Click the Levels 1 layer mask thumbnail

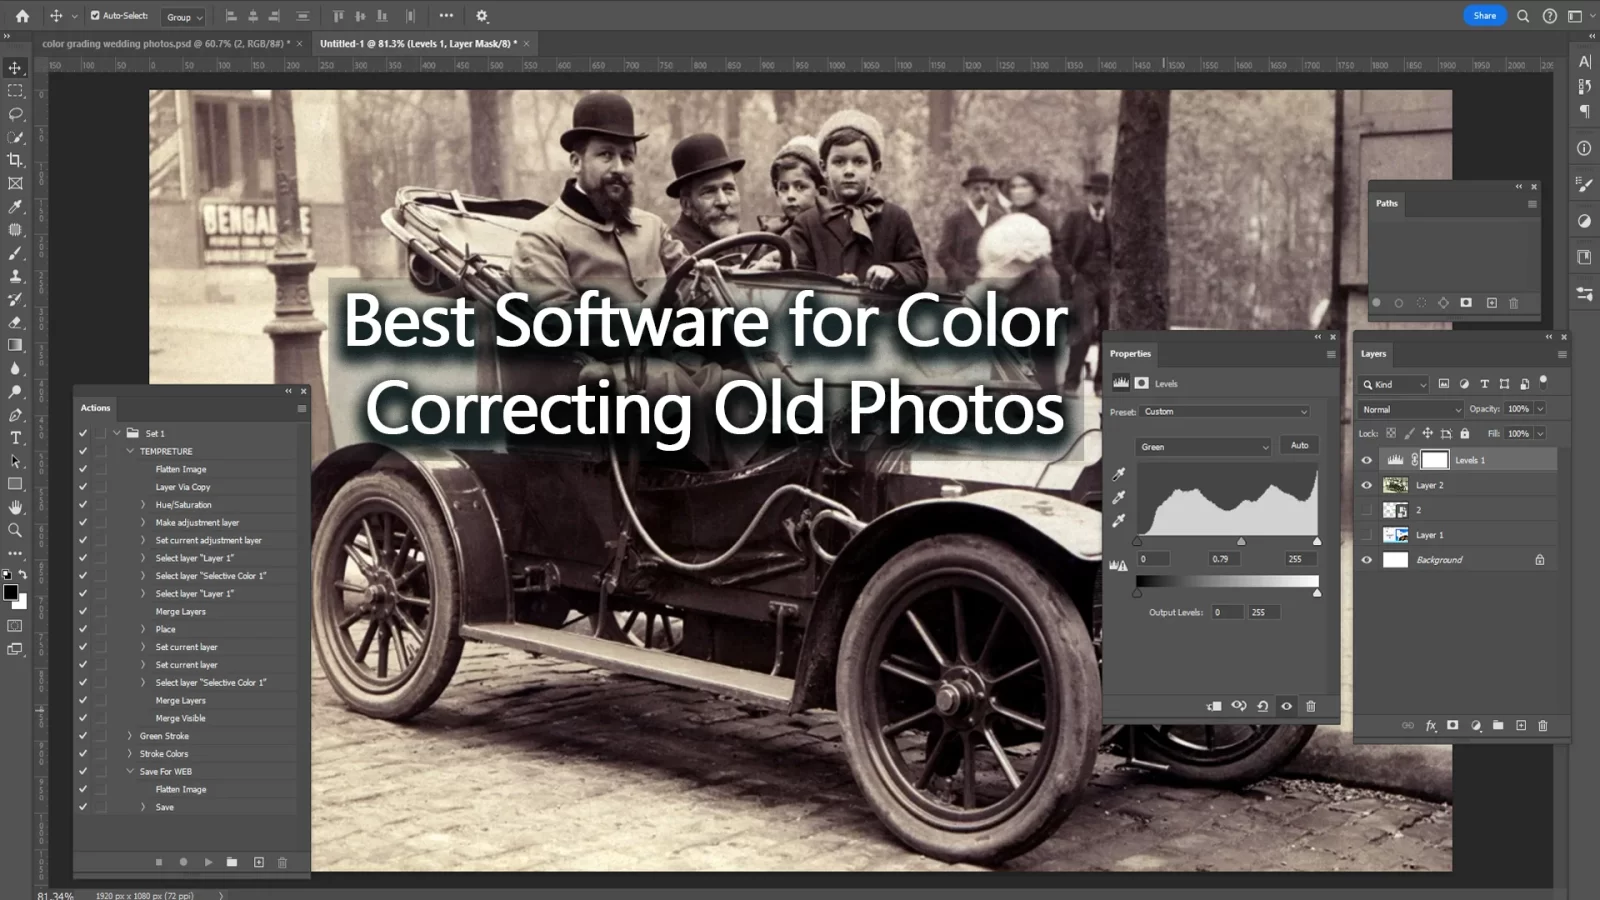click(x=1435, y=460)
